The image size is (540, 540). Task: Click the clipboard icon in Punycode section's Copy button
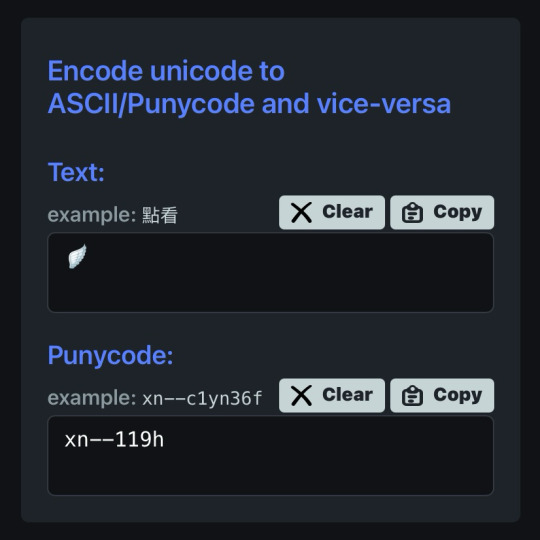pos(412,395)
